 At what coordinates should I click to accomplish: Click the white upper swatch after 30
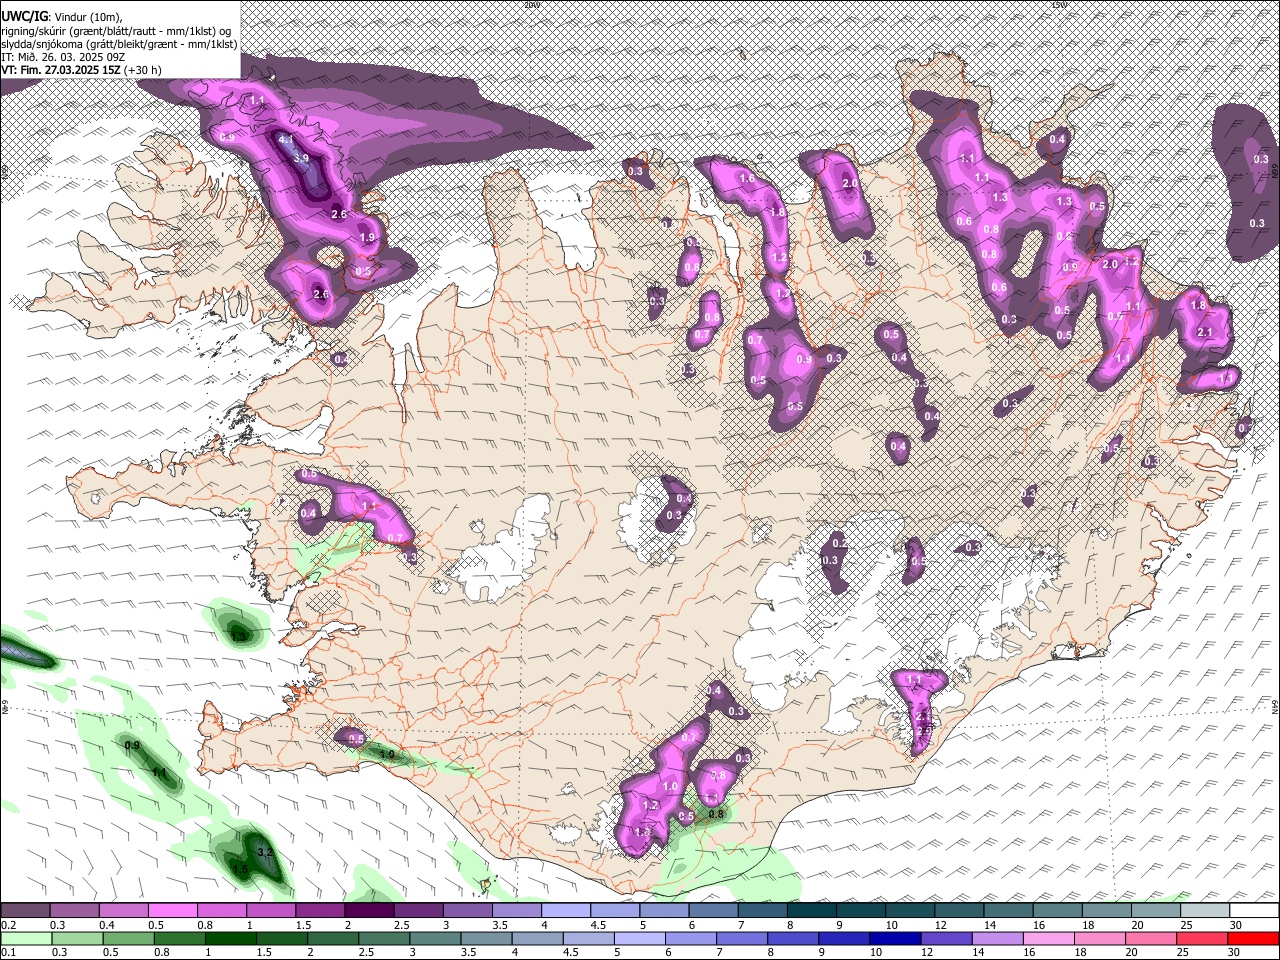point(1254,910)
